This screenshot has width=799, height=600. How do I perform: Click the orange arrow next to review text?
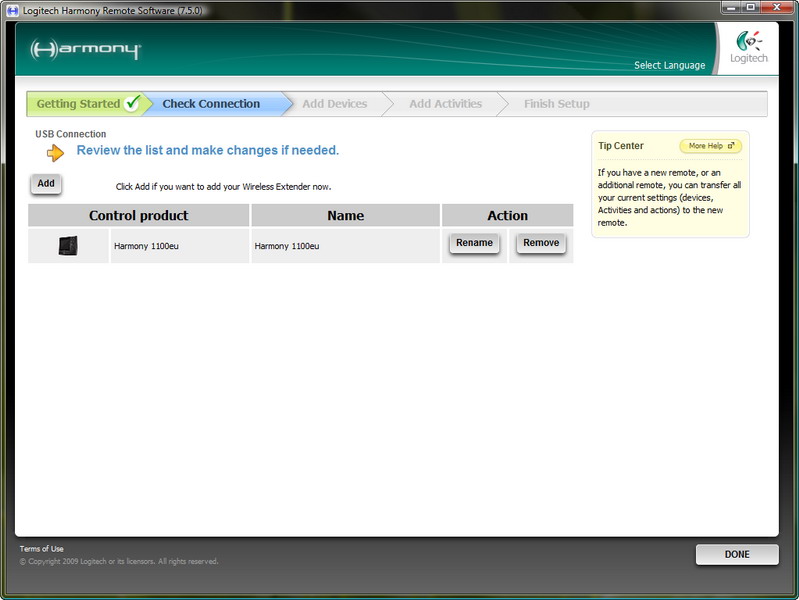coord(55,152)
